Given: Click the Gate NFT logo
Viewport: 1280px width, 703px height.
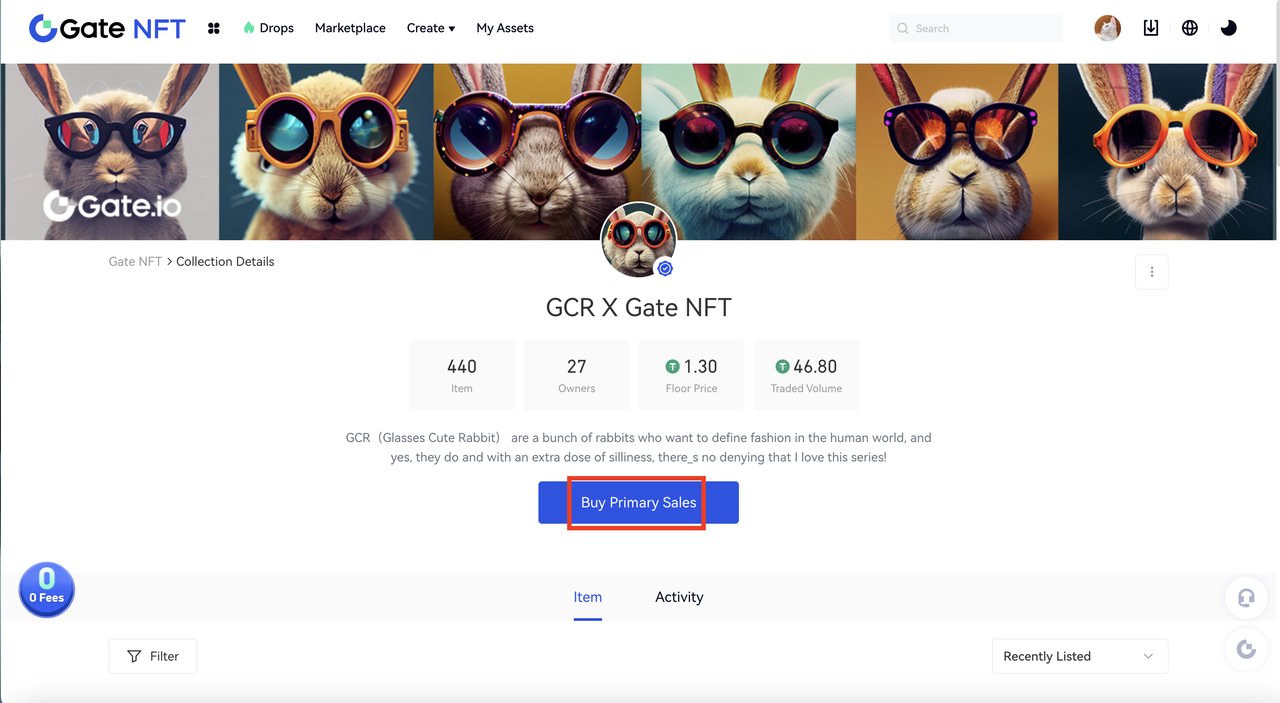Looking at the screenshot, I should pos(107,28).
